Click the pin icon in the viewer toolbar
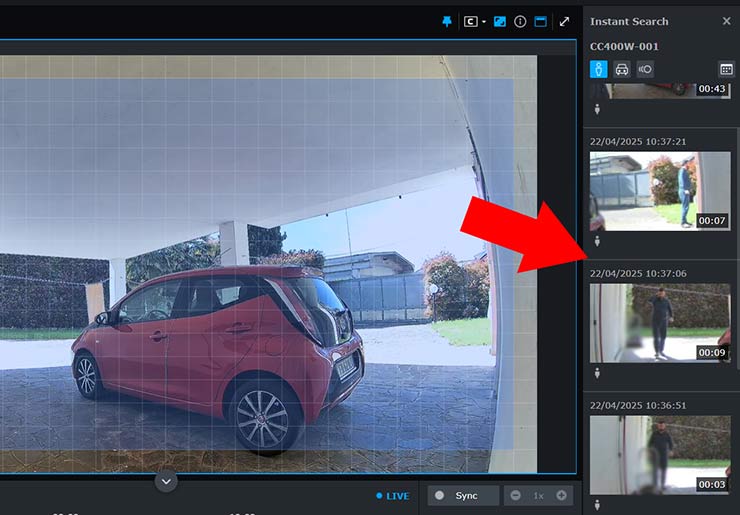Image resolution: width=740 pixels, height=515 pixels. (x=447, y=21)
